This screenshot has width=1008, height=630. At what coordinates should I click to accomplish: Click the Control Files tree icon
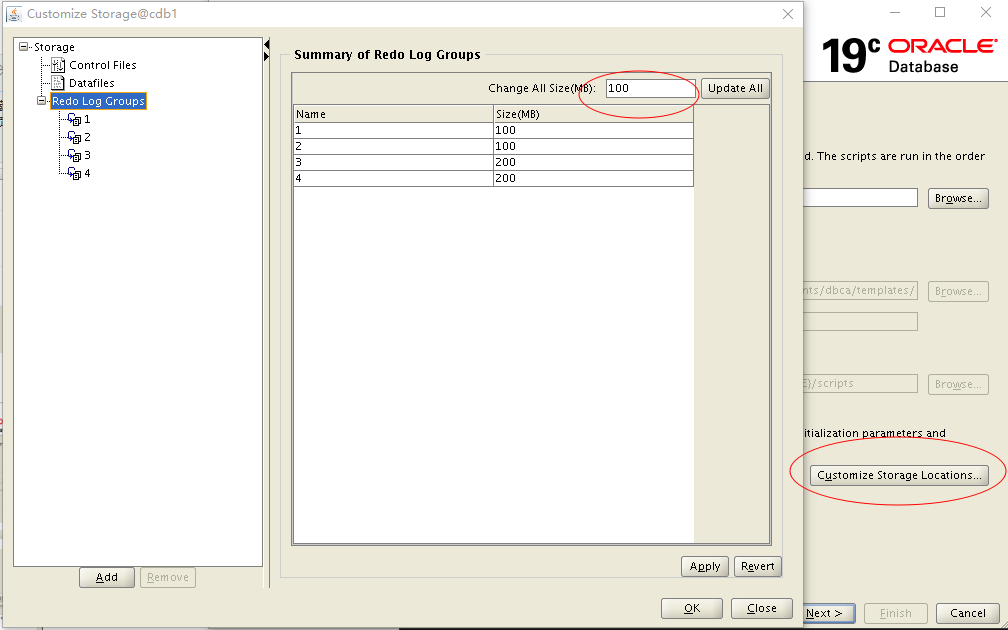click(58, 65)
